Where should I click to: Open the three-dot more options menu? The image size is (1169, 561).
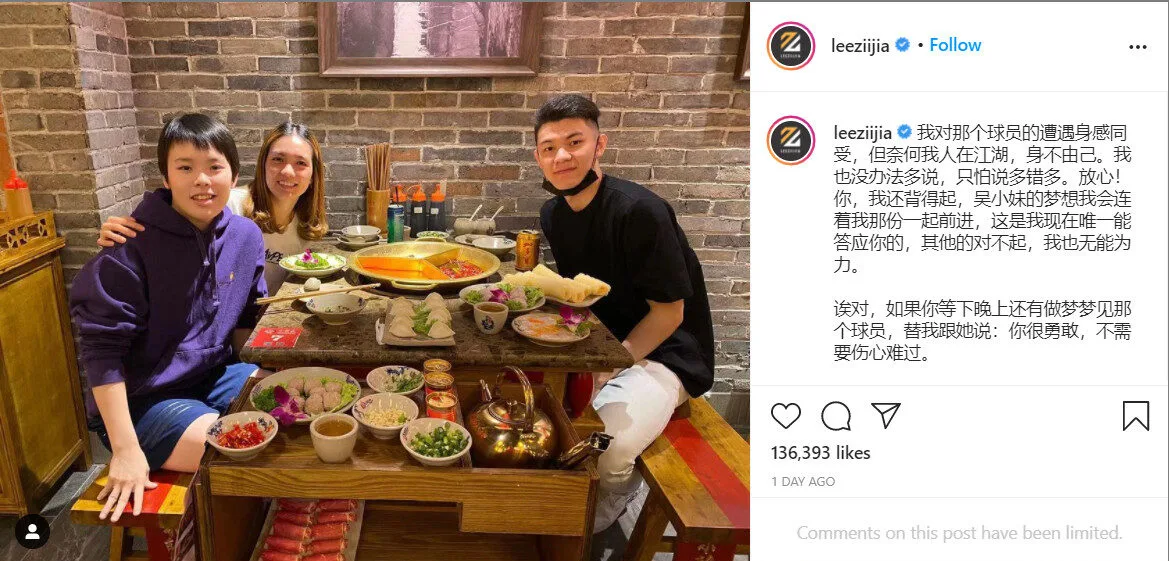click(x=1138, y=47)
